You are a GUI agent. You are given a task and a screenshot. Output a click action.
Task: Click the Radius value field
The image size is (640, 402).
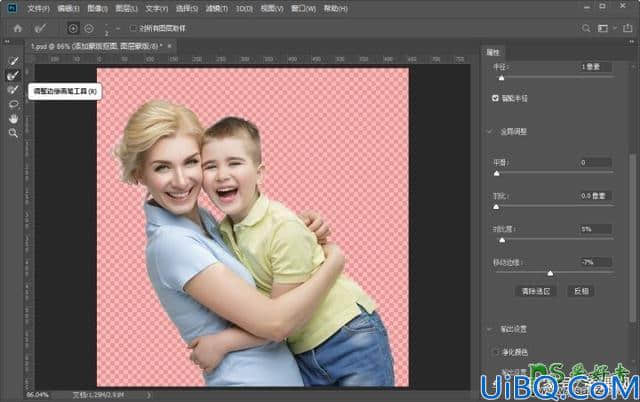pyautogui.click(x=596, y=67)
